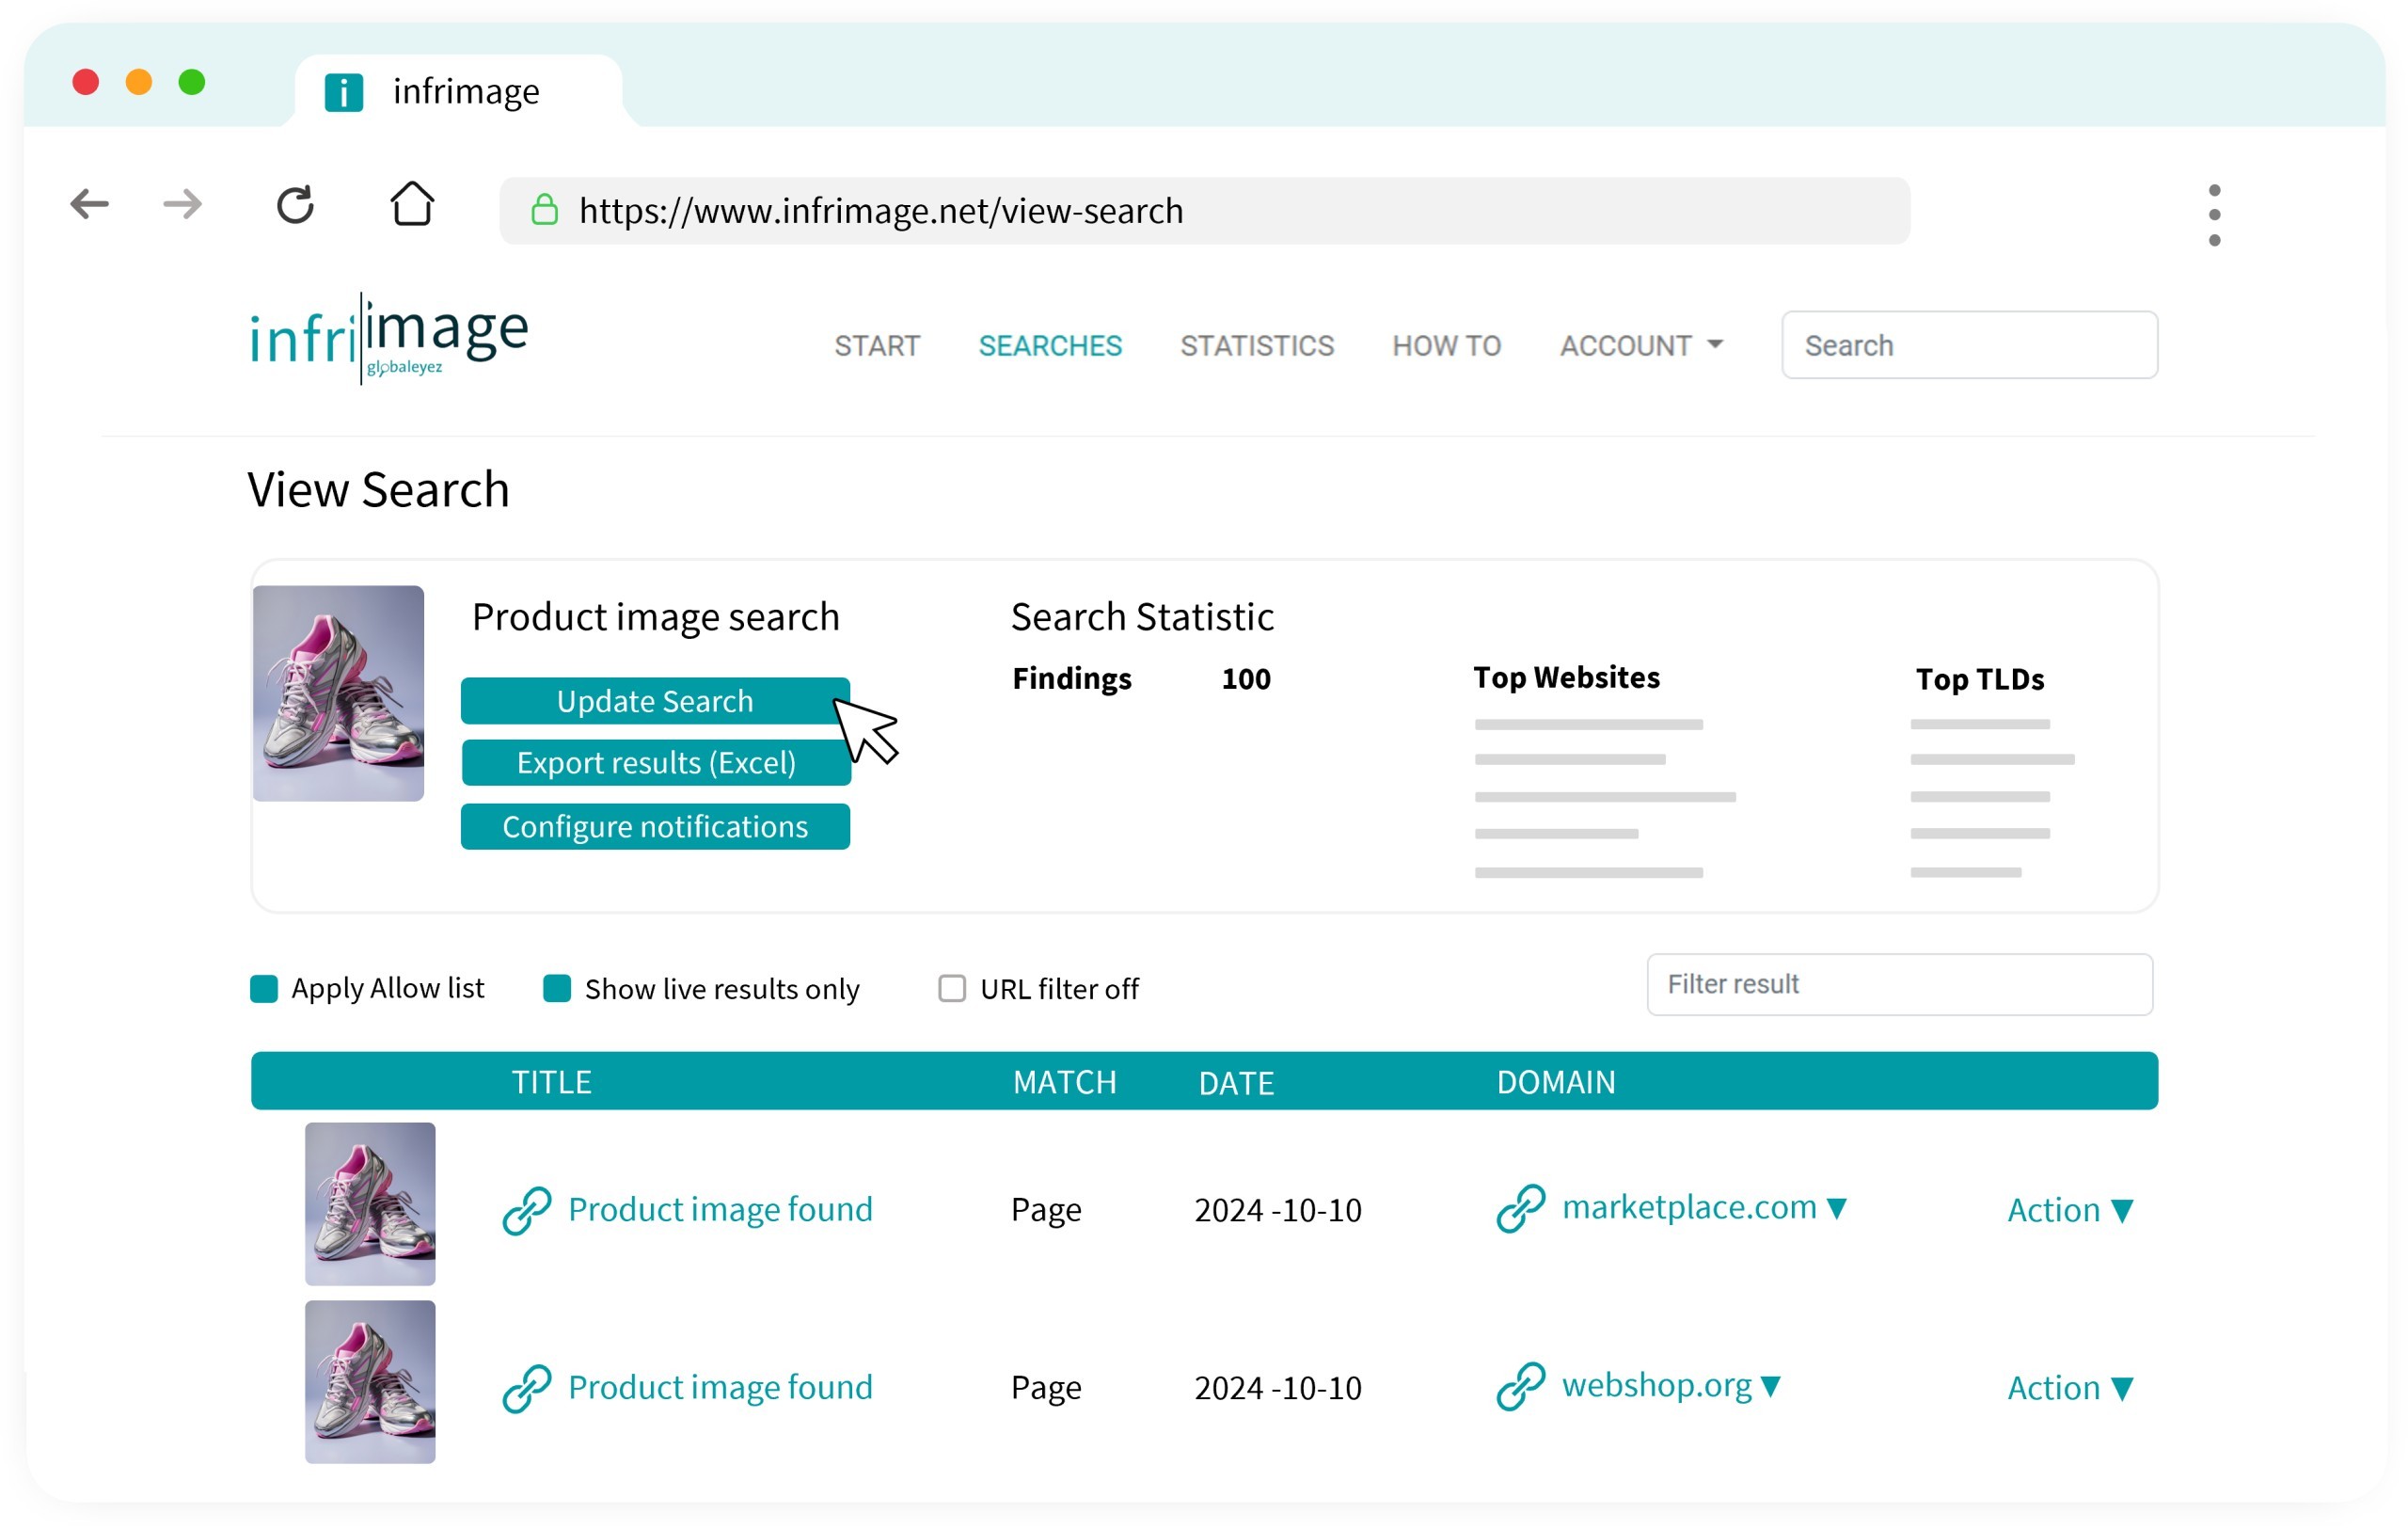2408x1529 pixels.
Task: Open the HOW TO menu item
Action: coord(1446,345)
